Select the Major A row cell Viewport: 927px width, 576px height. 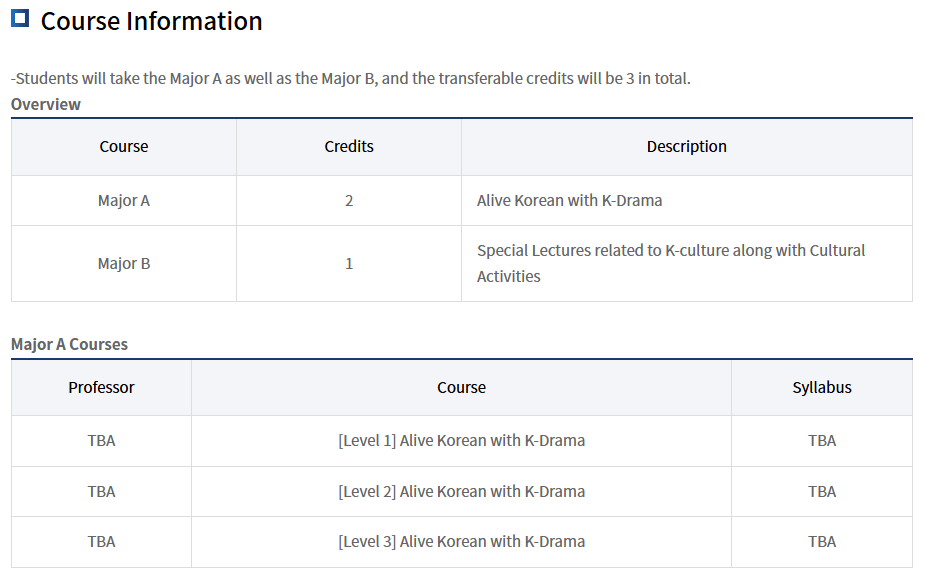(x=124, y=200)
